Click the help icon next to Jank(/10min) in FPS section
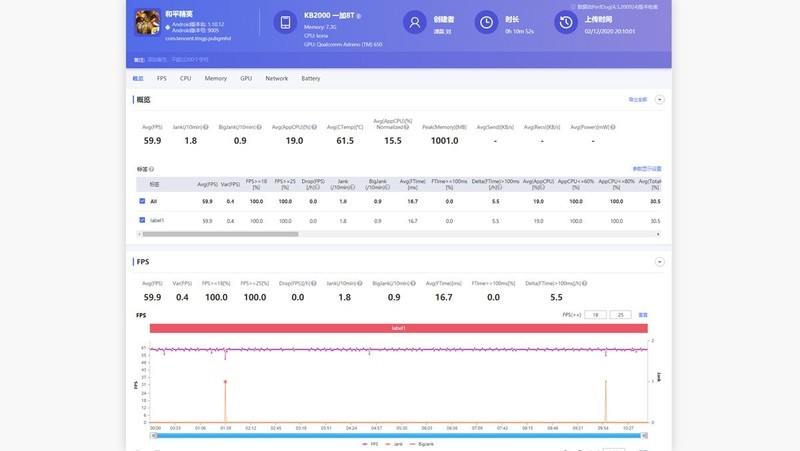The height and width of the screenshot is (451, 800). (364, 283)
